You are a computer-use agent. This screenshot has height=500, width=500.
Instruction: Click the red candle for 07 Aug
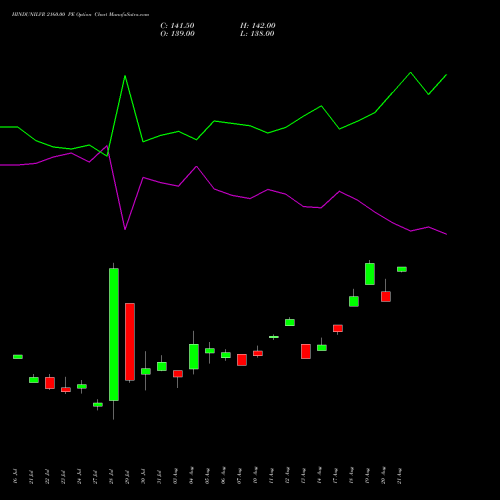tap(242, 360)
